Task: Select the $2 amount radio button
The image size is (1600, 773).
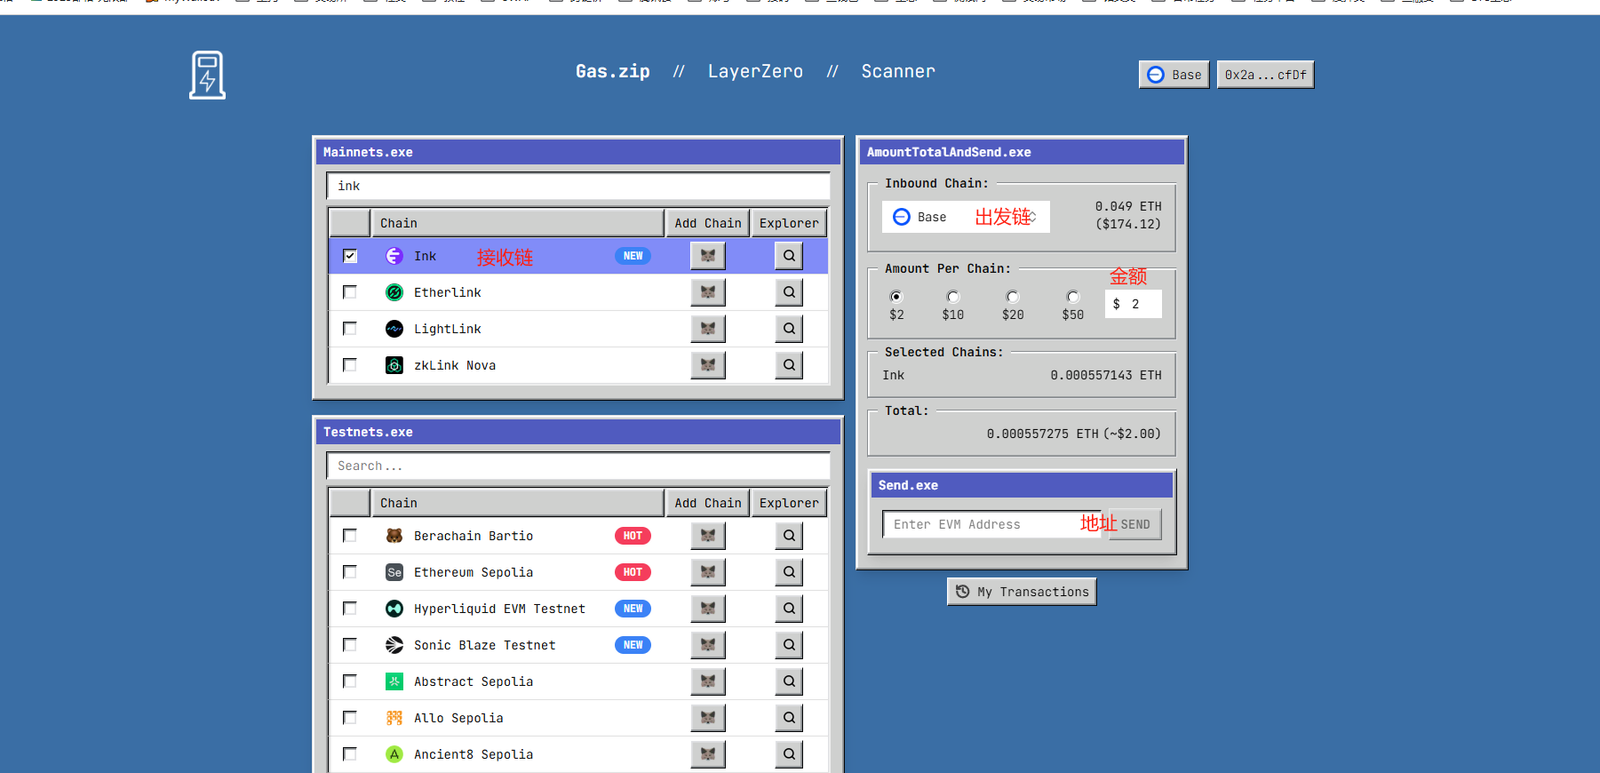Action: [x=896, y=297]
